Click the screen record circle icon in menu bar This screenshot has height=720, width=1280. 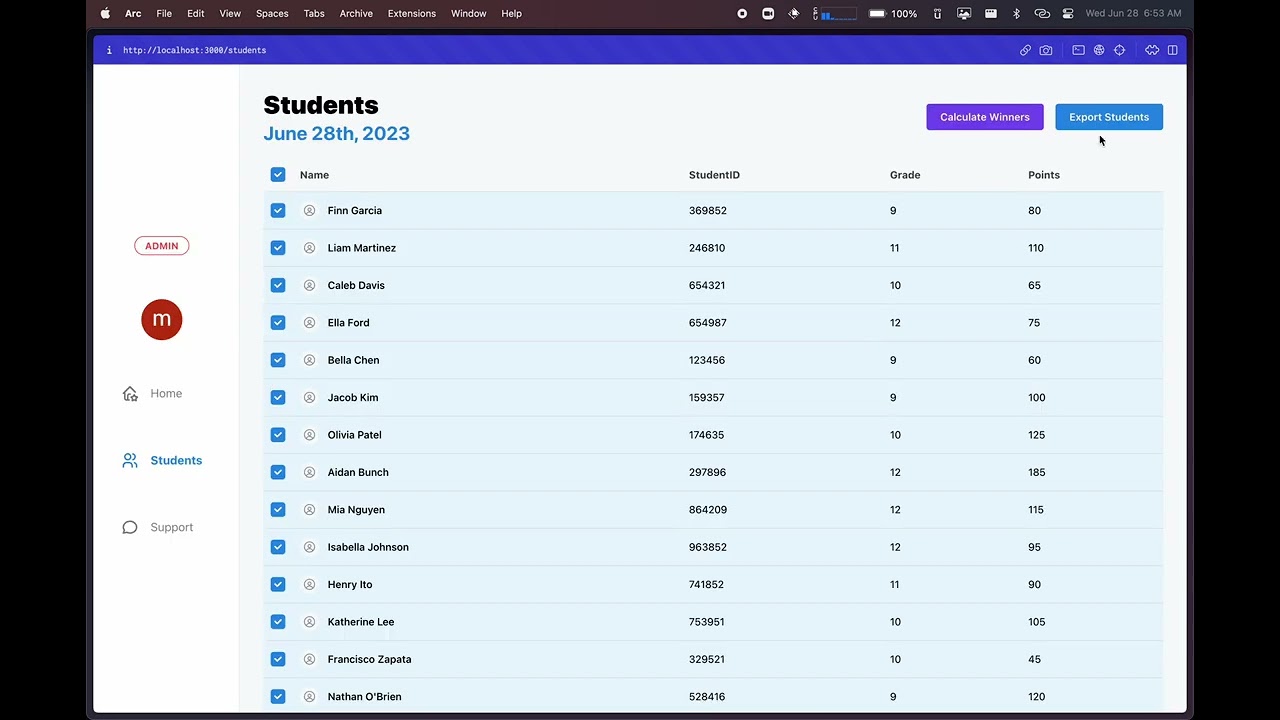pyautogui.click(x=742, y=13)
